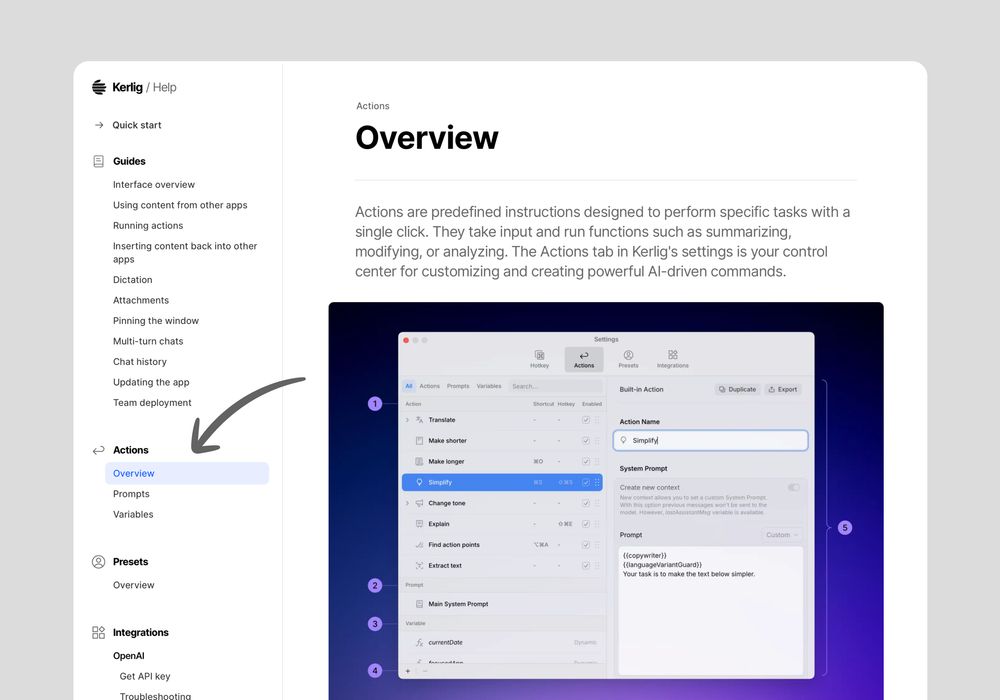Click the Main System Prompt icon
This screenshot has height=700, width=1000.
tap(419, 604)
